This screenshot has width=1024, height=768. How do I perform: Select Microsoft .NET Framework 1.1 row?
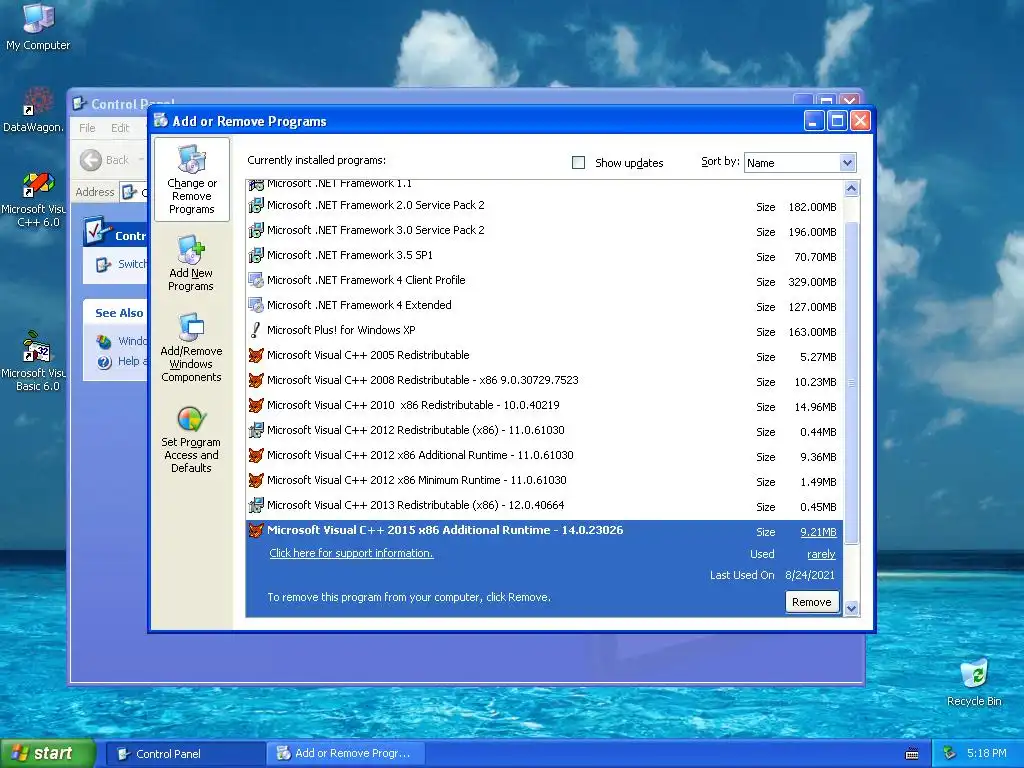pos(545,185)
